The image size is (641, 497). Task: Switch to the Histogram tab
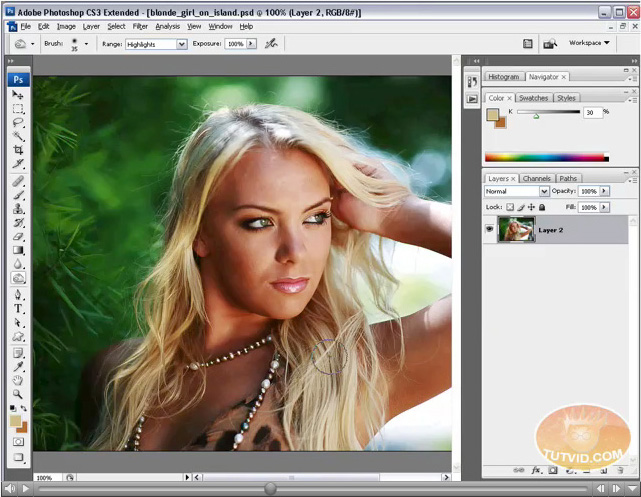503,76
